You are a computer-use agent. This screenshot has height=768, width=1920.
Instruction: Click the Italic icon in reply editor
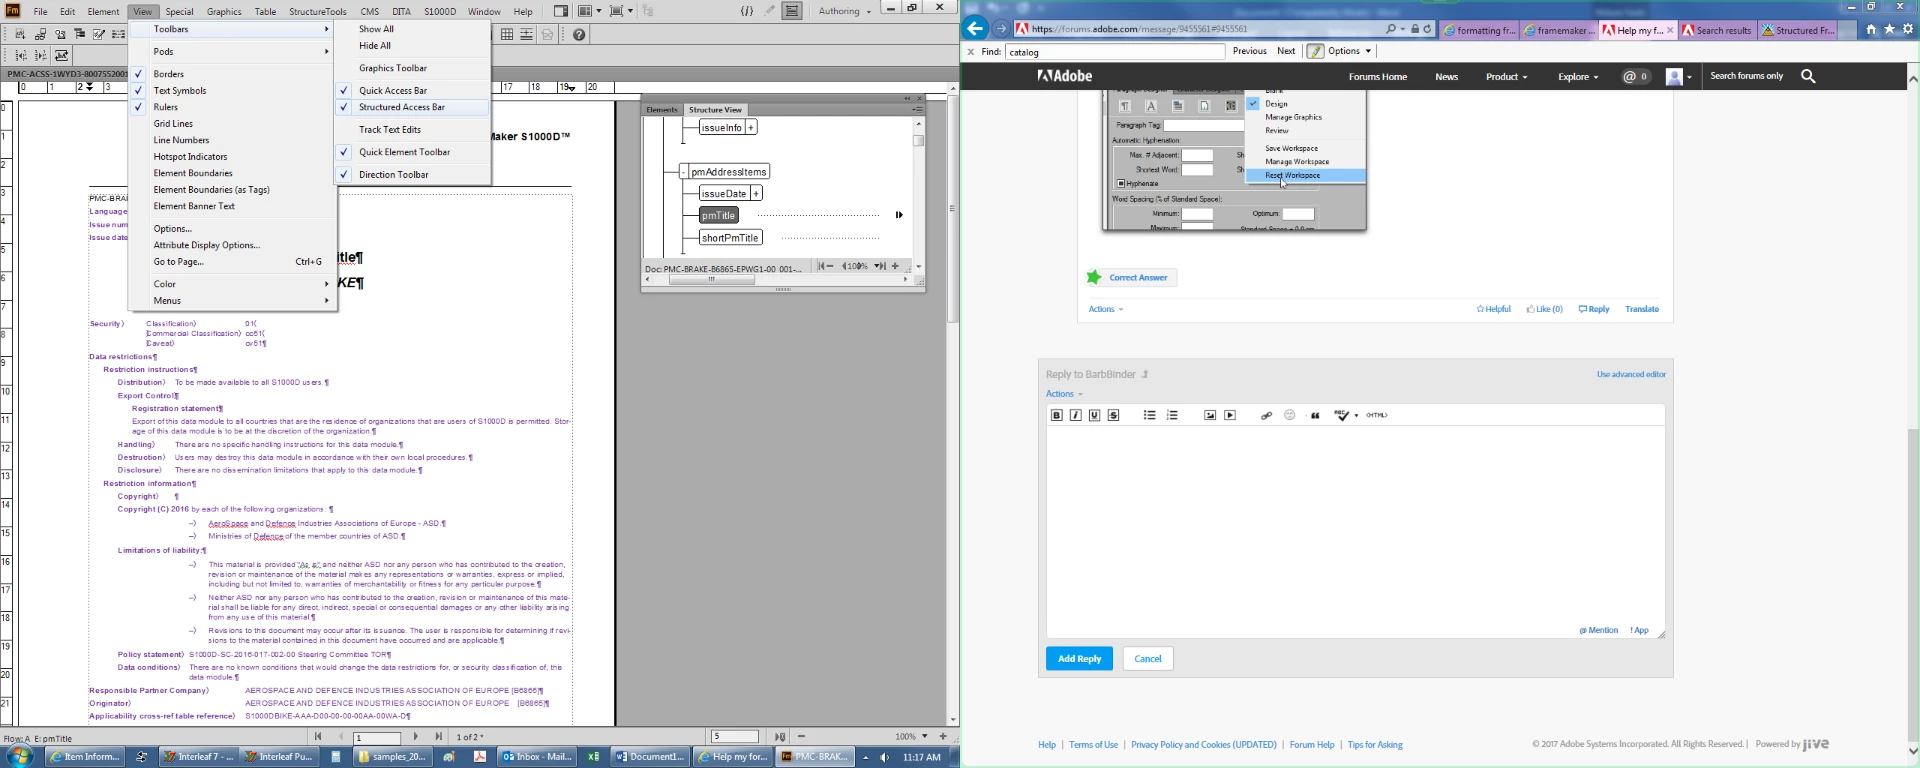pyautogui.click(x=1075, y=415)
